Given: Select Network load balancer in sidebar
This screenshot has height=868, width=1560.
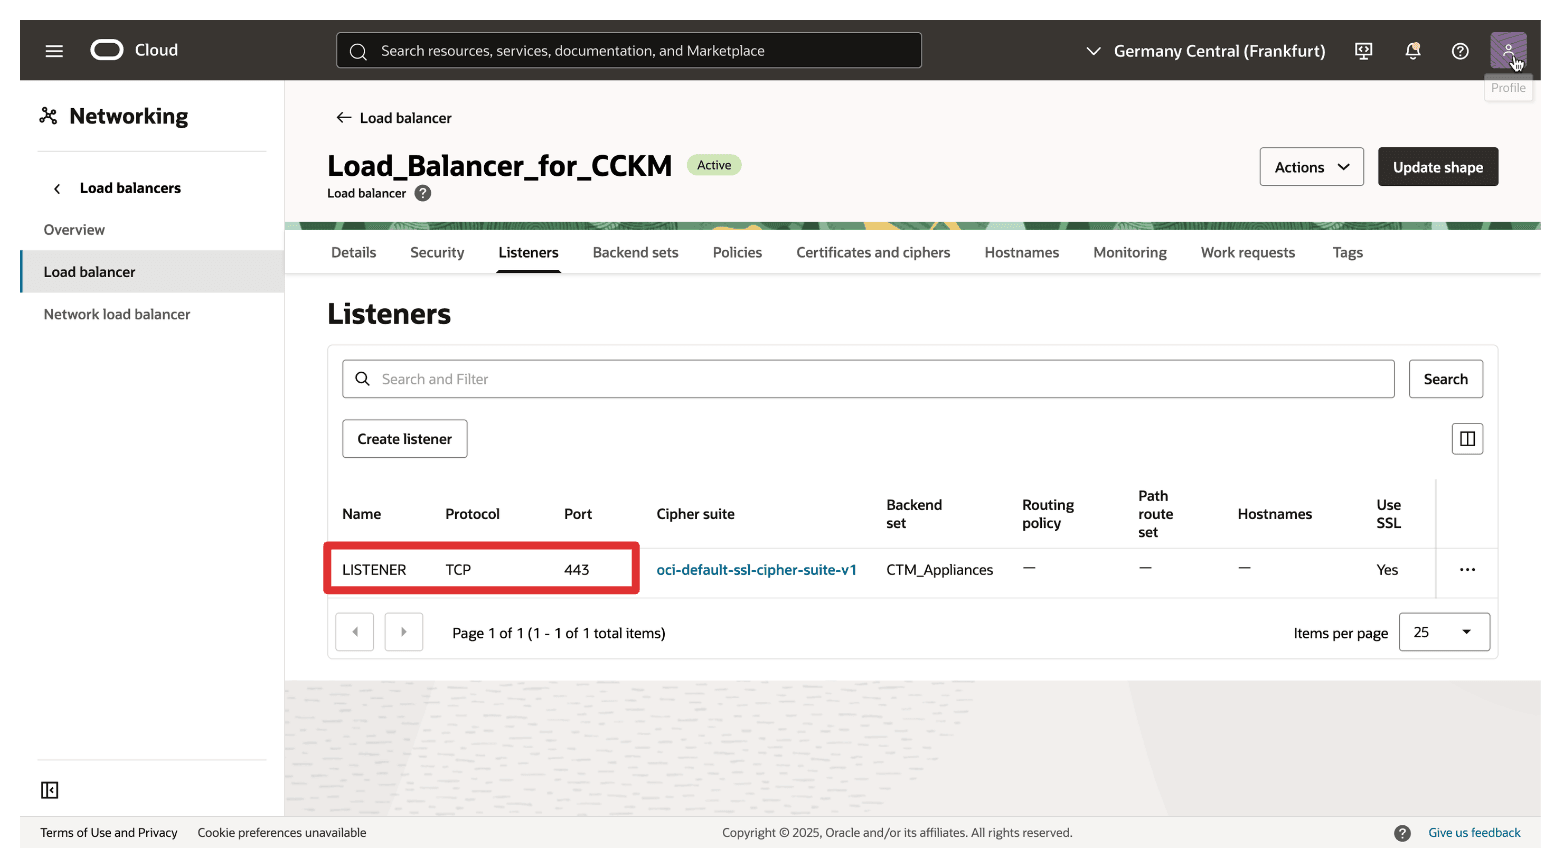Looking at the screenshot, I should click(117, 314).
